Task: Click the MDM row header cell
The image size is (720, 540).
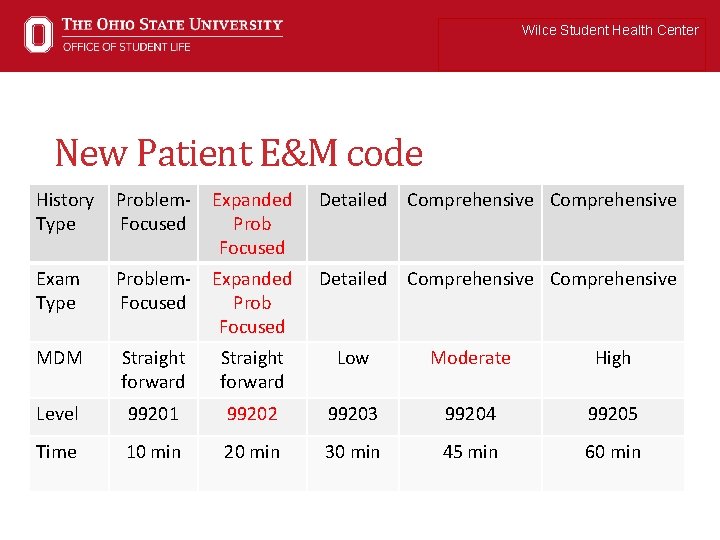Action: (x=69, y=370)
